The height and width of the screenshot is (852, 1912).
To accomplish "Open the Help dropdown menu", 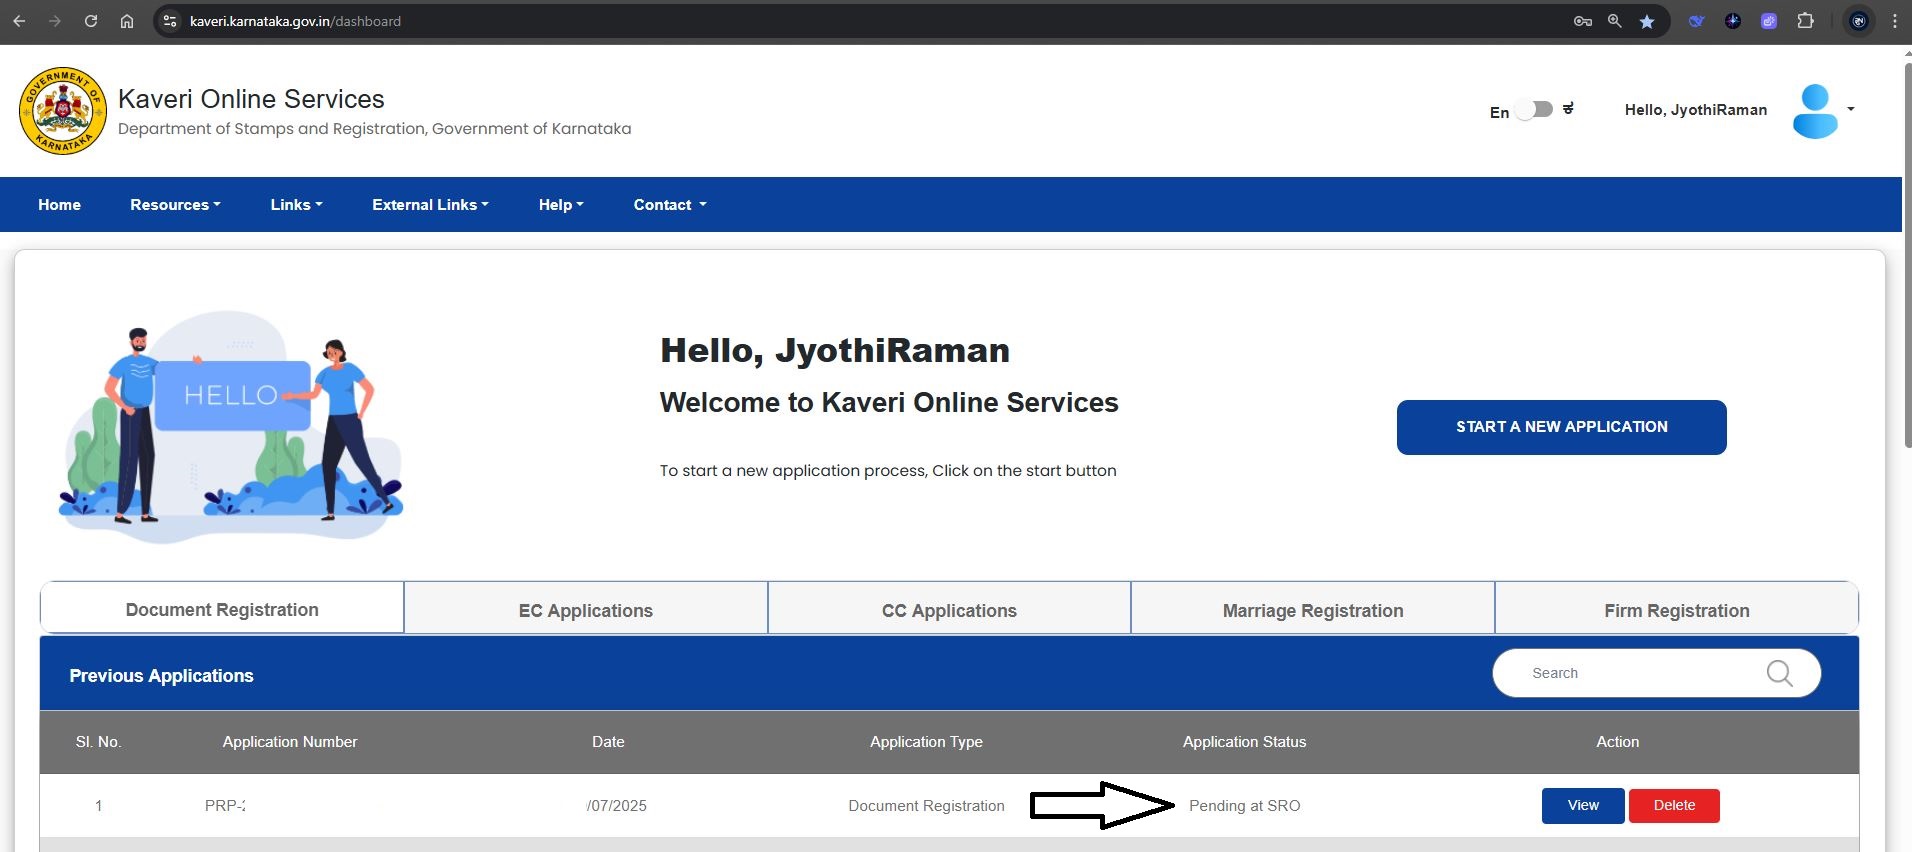I will tap(560, 205).
